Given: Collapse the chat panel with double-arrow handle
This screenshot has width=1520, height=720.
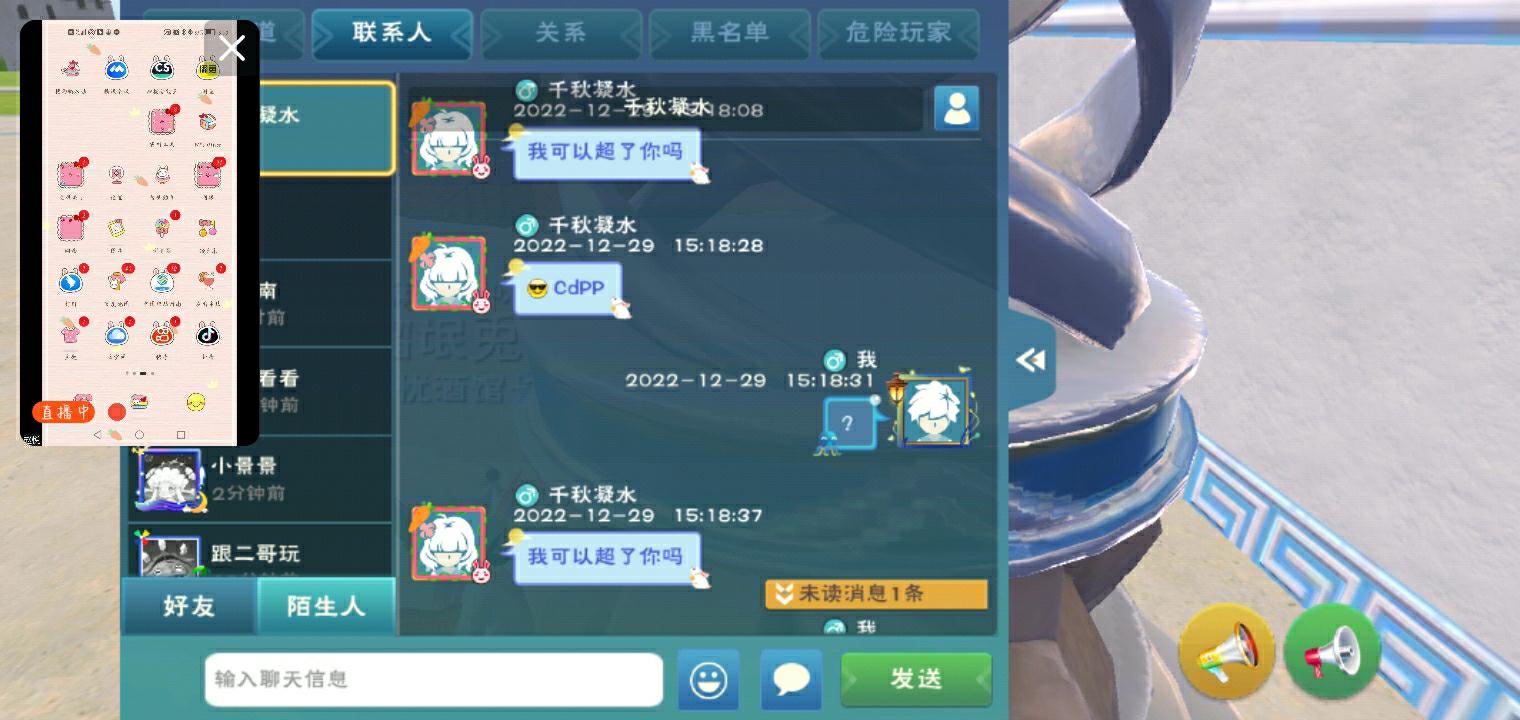Looking at the screenshot, I should click(x=1031, y=361).
